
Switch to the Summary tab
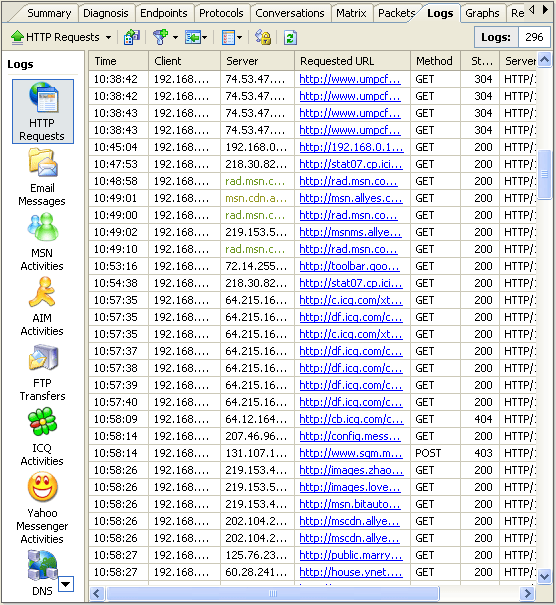[49, 13]
